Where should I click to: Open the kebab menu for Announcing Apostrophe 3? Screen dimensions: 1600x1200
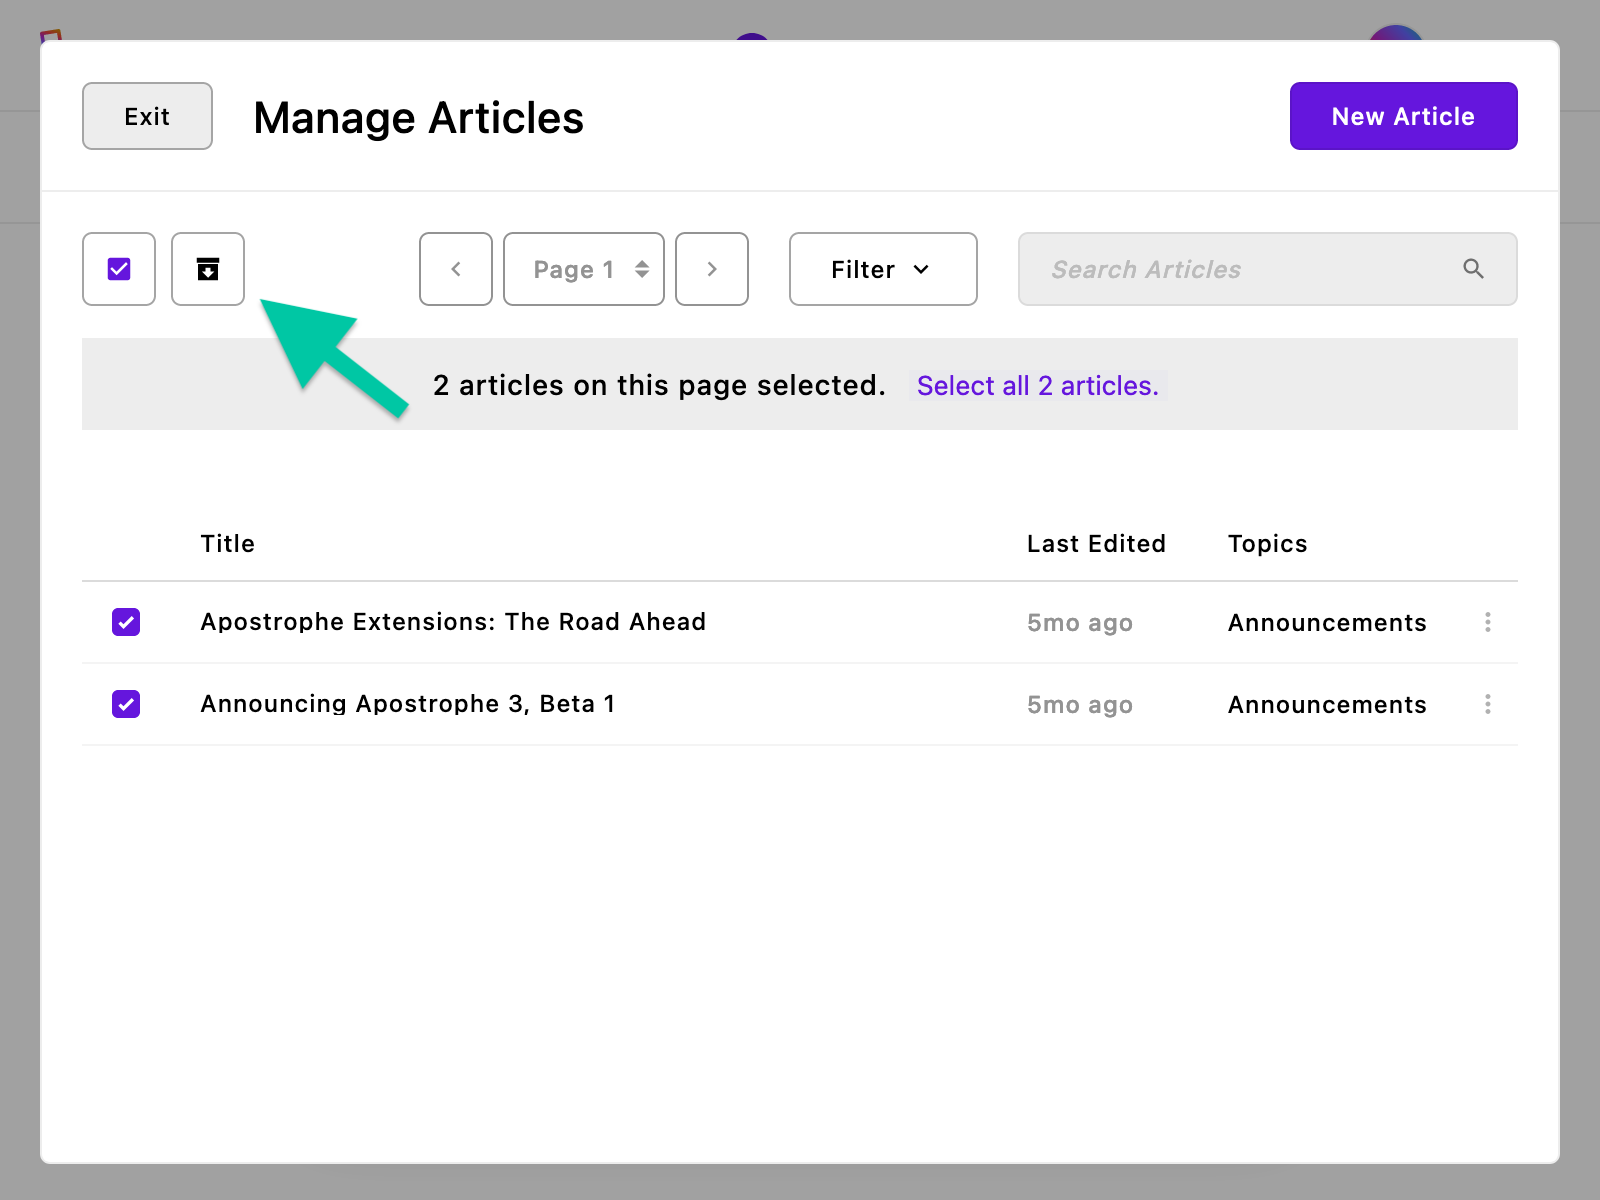(1487, 704)
